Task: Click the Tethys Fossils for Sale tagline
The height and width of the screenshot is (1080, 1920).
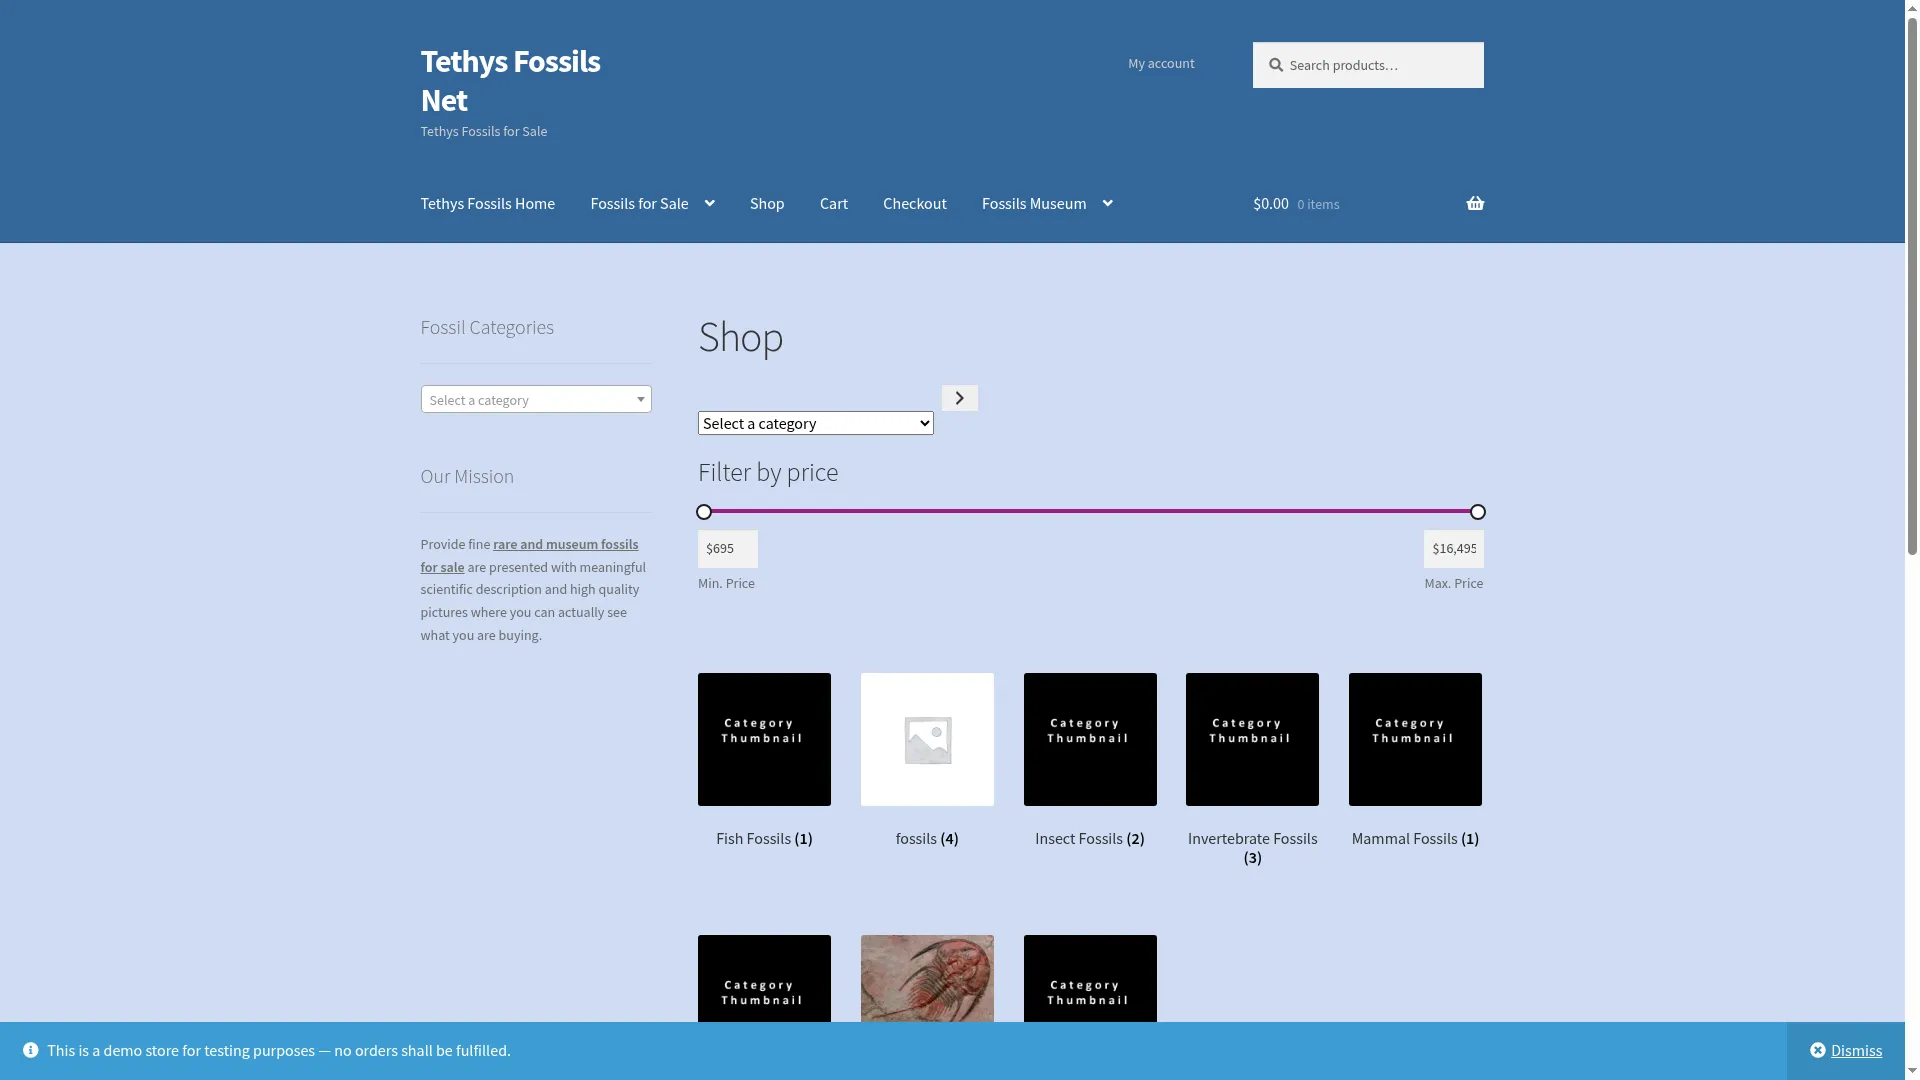Action: pos(484,131)
